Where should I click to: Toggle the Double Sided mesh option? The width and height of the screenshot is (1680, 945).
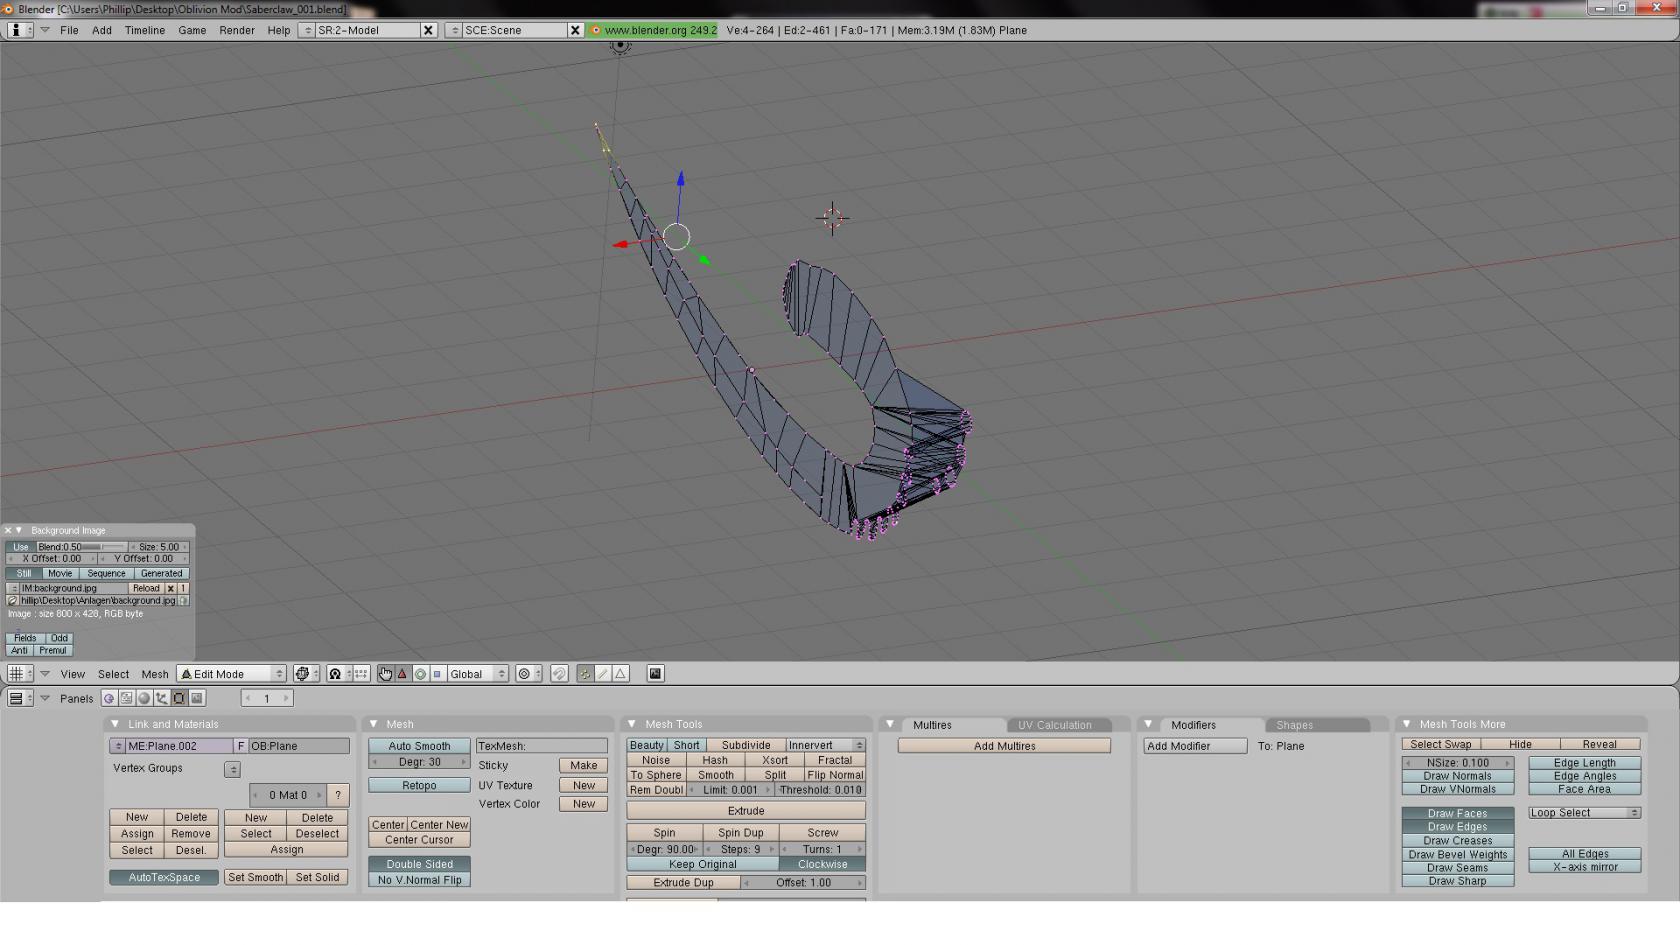point(419,864)
